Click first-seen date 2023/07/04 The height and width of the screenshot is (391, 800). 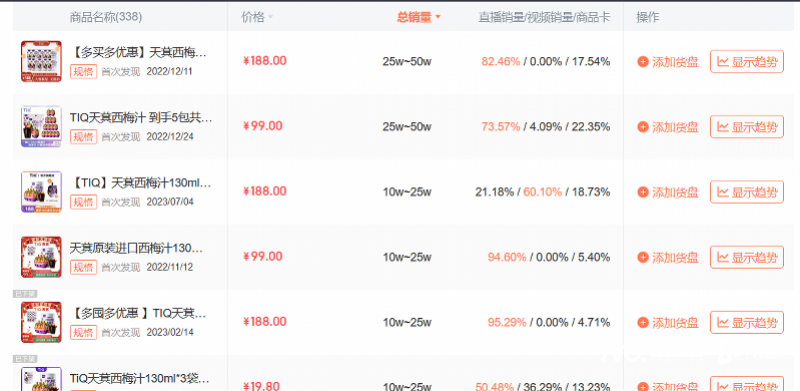(170, 202)
